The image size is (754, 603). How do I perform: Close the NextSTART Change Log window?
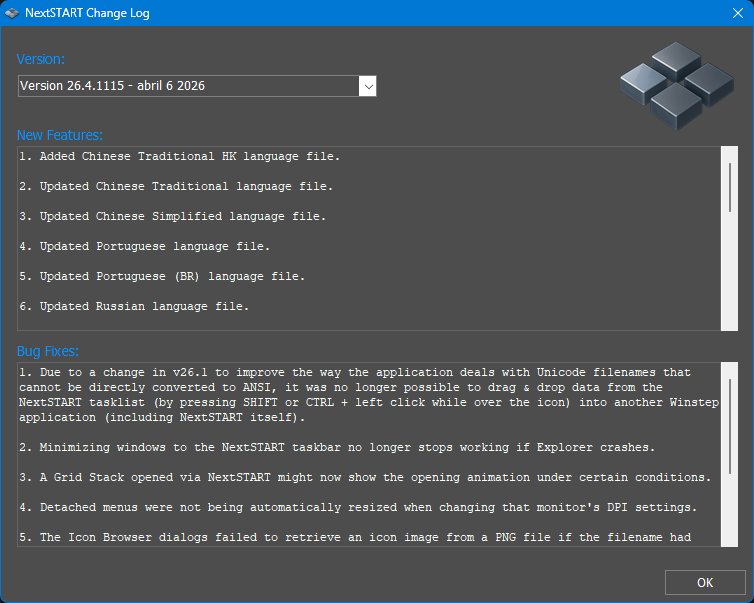[x=738, y=13]
